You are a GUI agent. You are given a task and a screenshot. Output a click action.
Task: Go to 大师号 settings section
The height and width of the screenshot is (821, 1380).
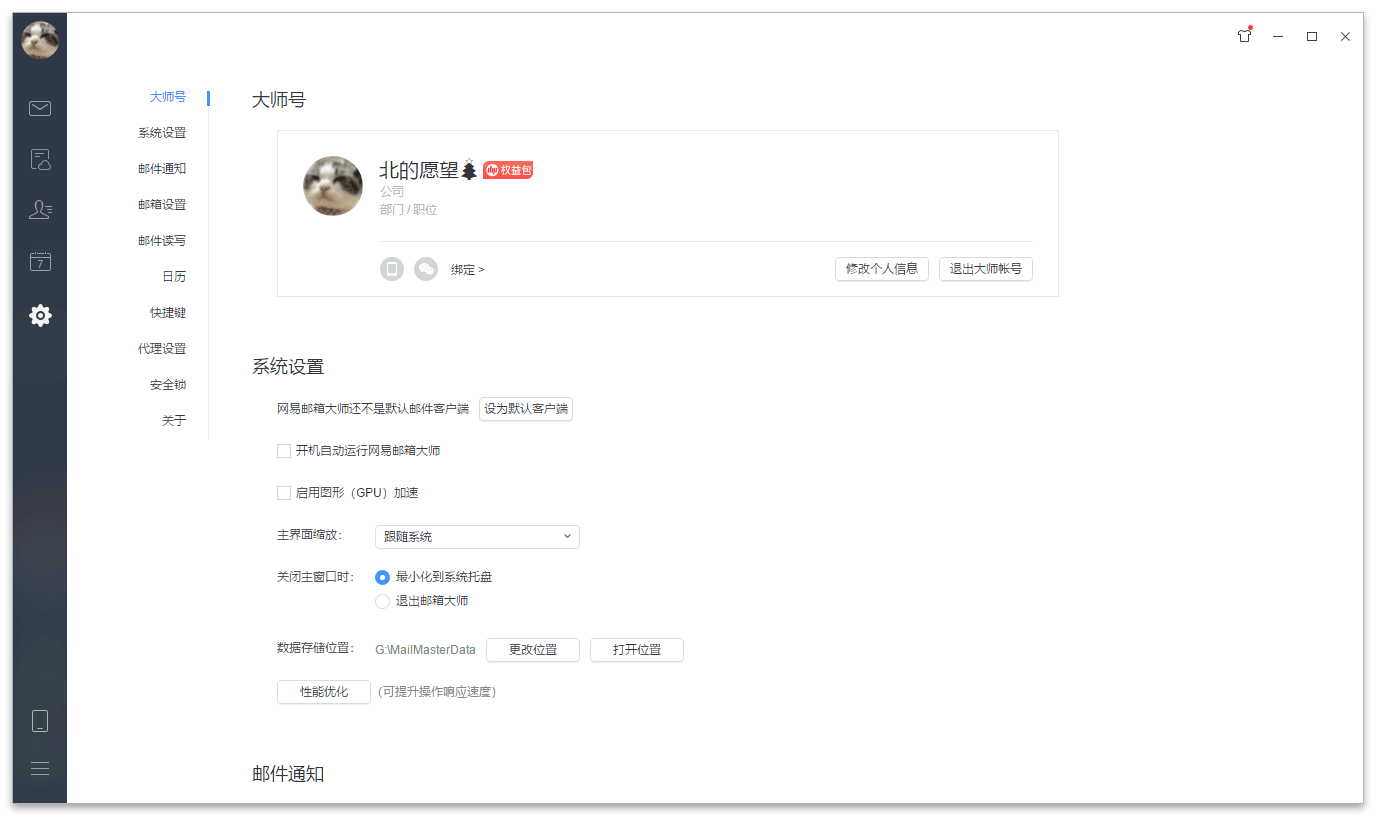(168, 97)
